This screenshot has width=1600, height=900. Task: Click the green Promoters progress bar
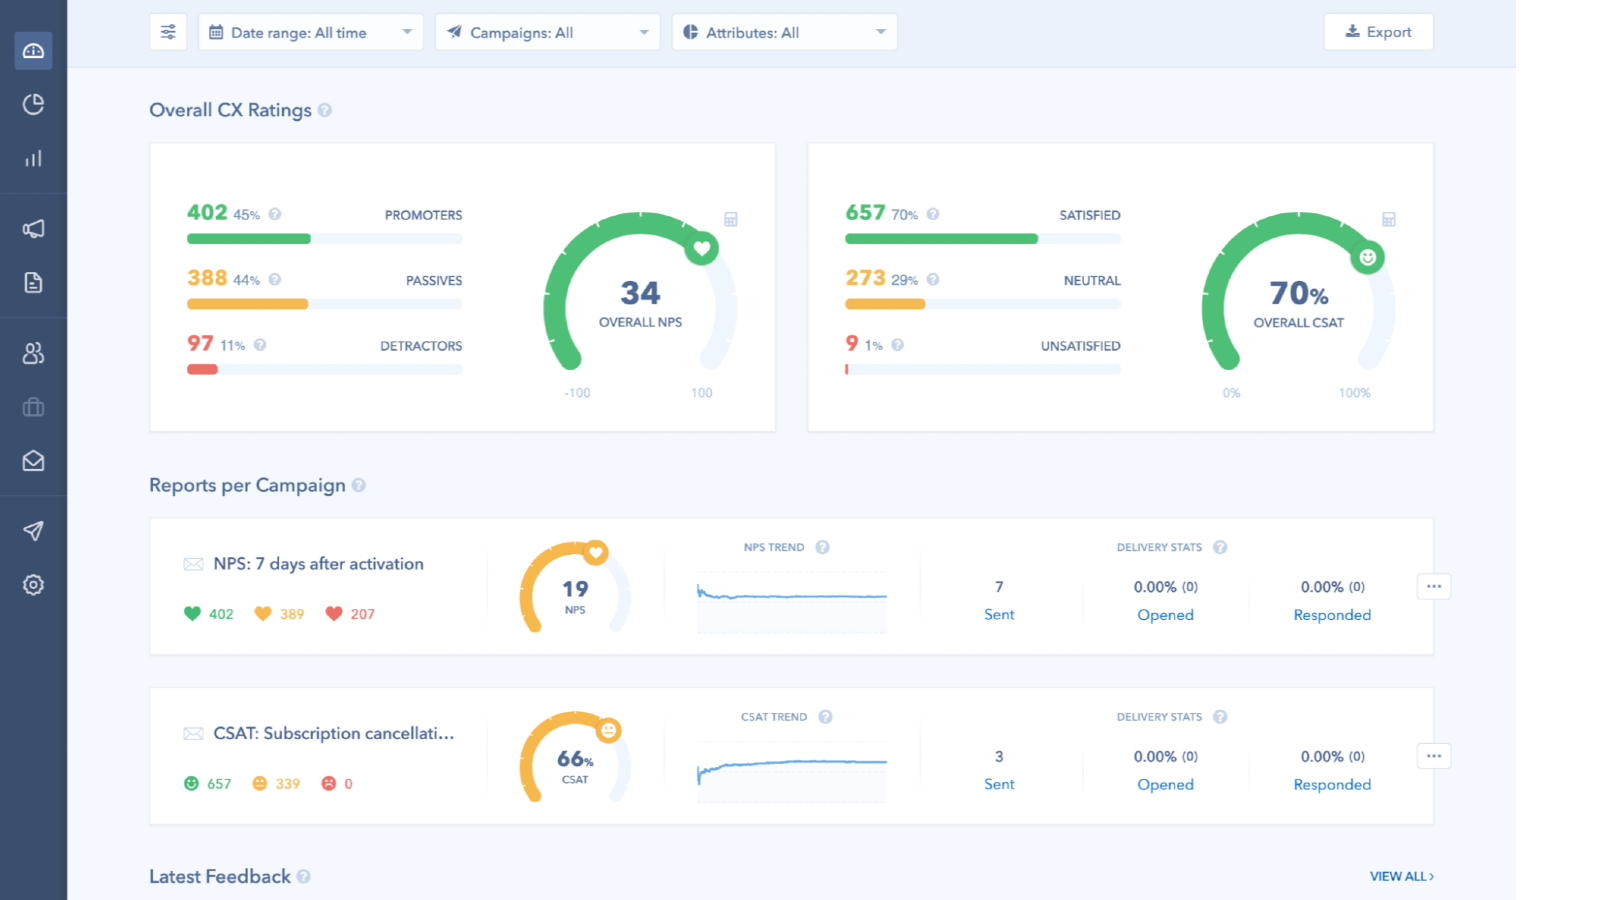click(249, 239)
